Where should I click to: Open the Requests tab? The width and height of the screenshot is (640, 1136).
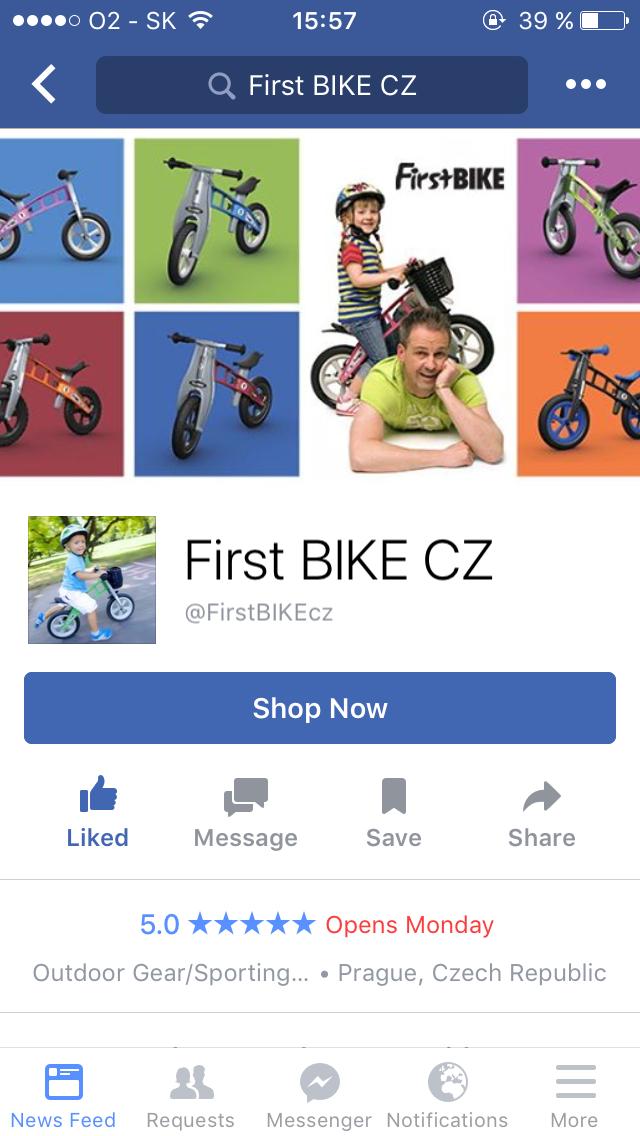tap(191, 1095)
